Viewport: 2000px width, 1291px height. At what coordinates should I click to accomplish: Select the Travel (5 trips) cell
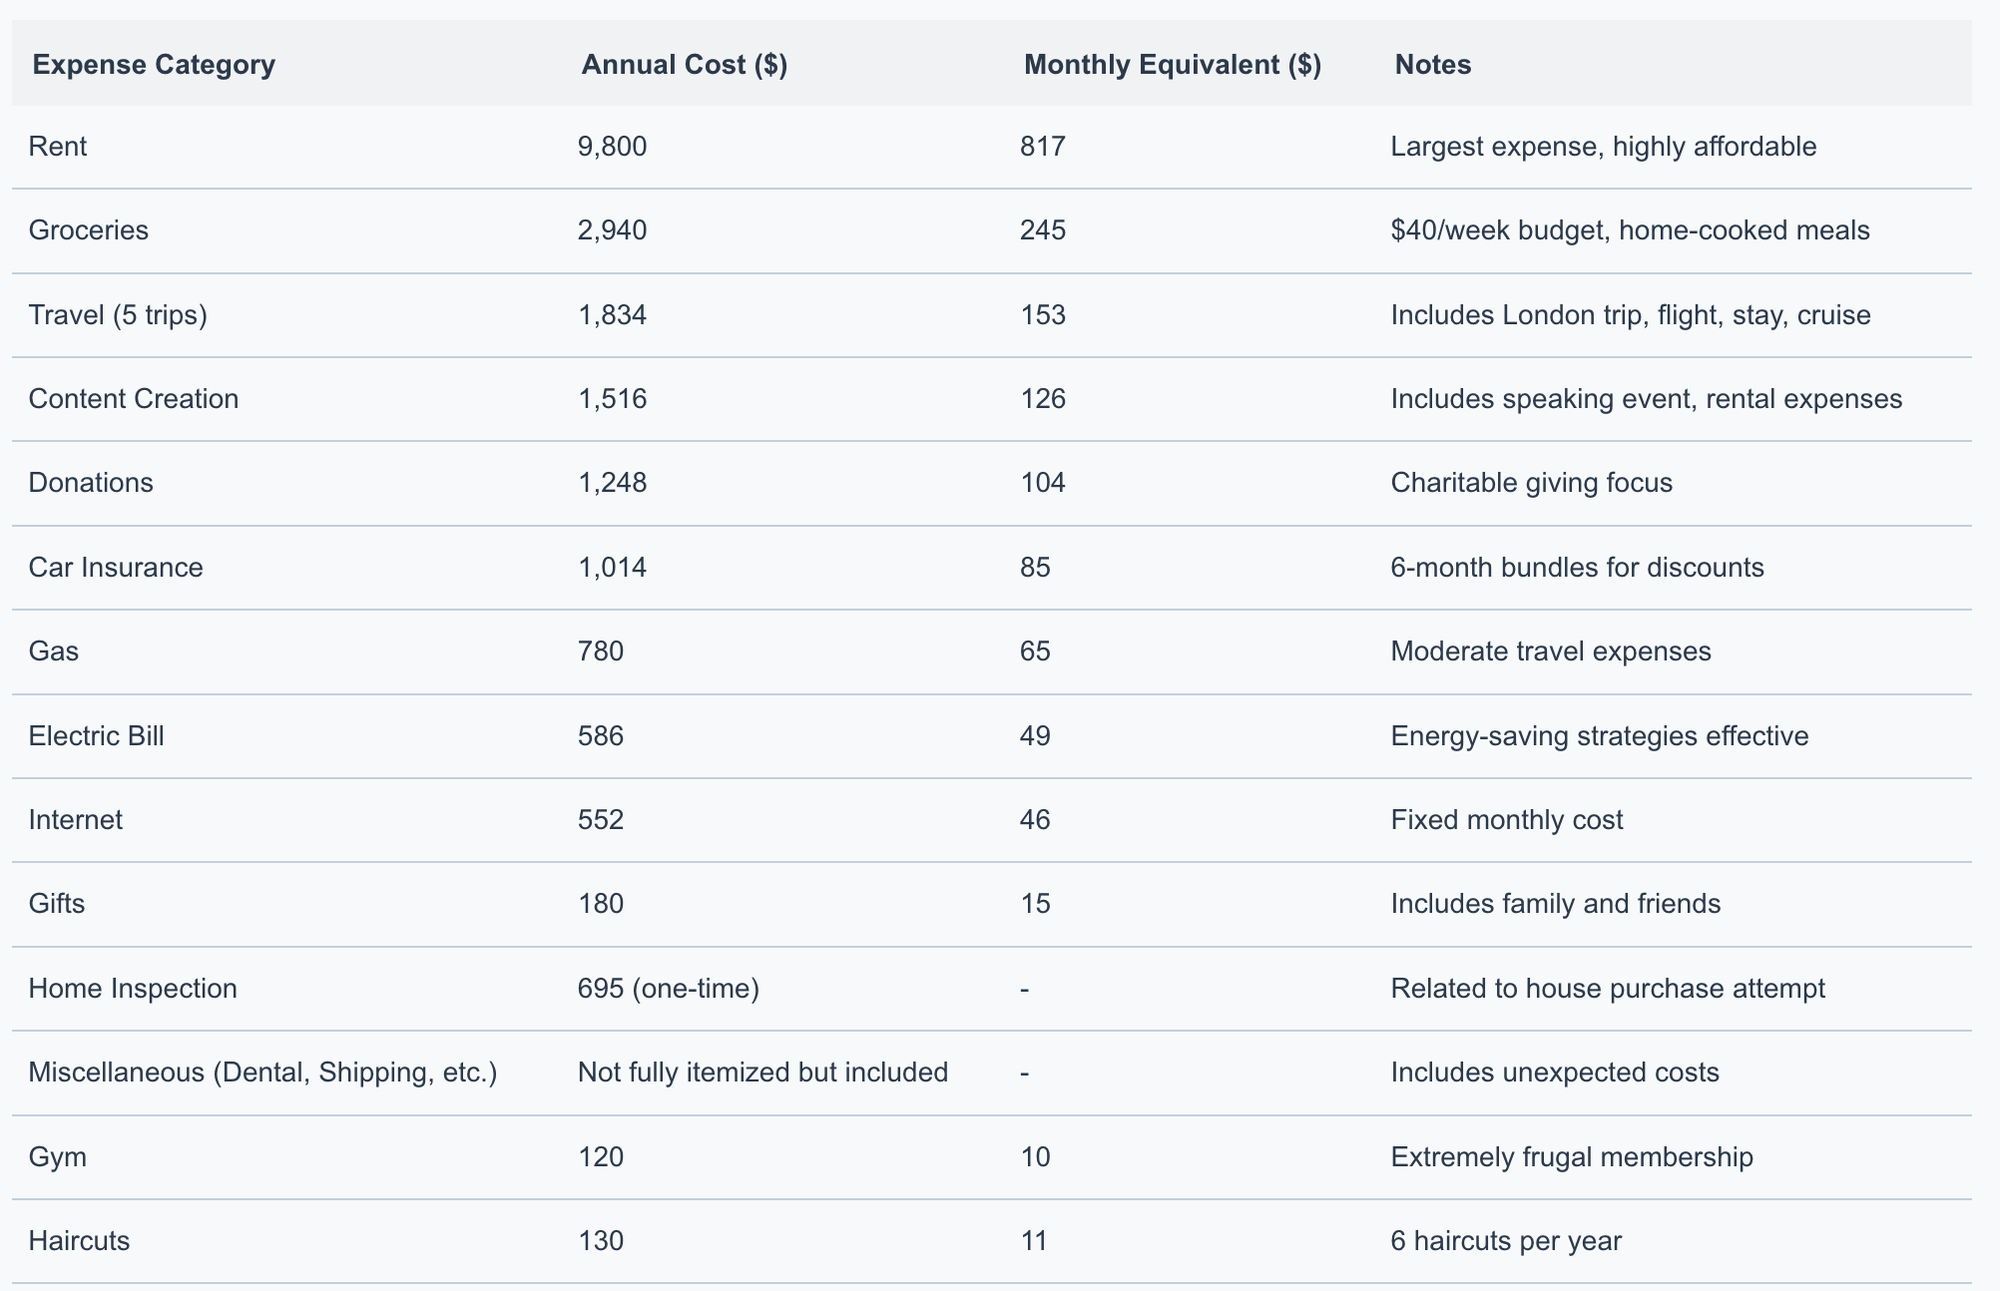point(118,316)
